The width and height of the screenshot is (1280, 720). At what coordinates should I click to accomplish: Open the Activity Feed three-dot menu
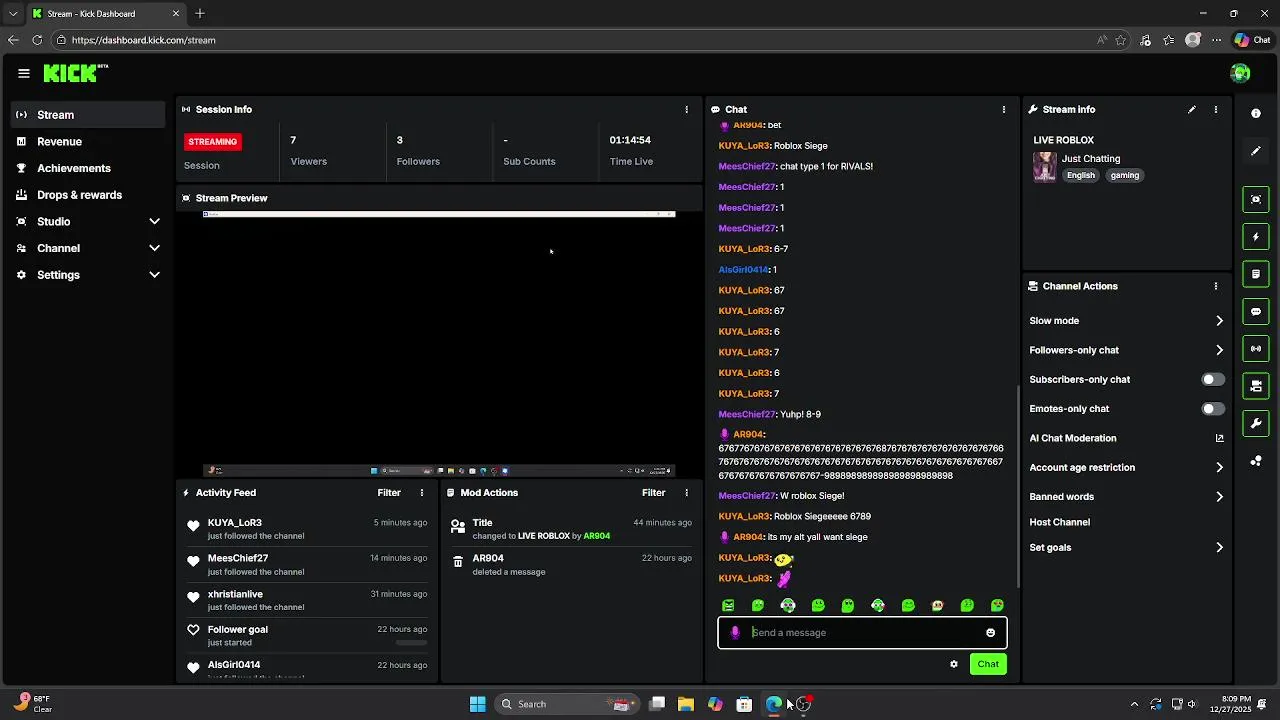tap(422, 493)
